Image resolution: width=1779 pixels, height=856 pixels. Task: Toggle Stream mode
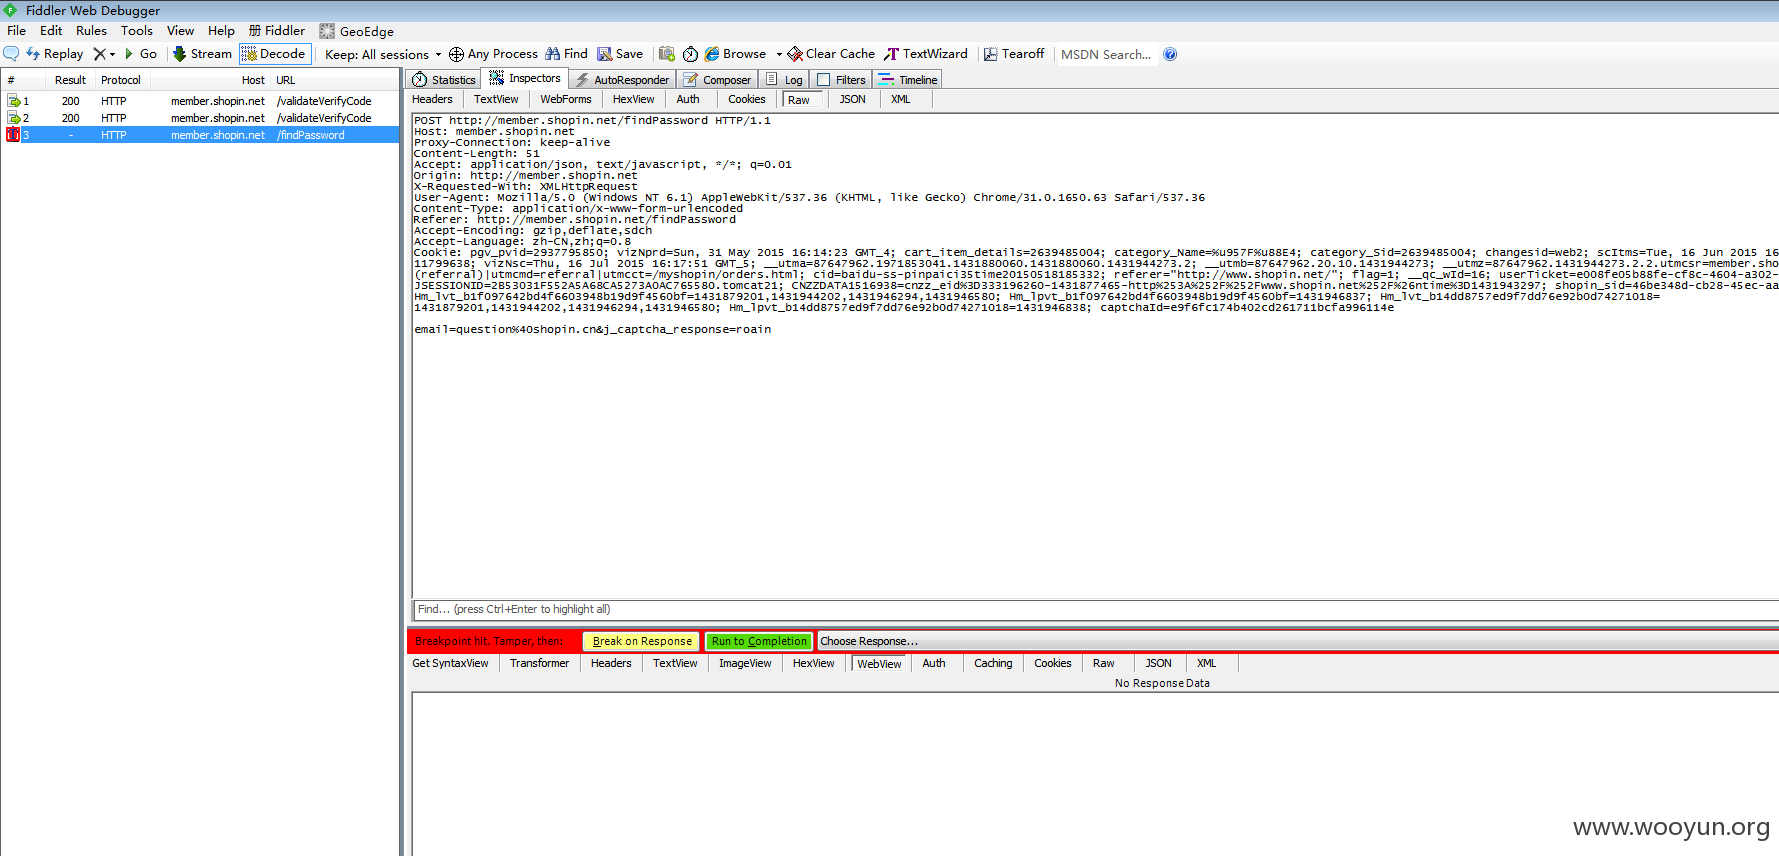pyautogui.click(x=202, y=54)
